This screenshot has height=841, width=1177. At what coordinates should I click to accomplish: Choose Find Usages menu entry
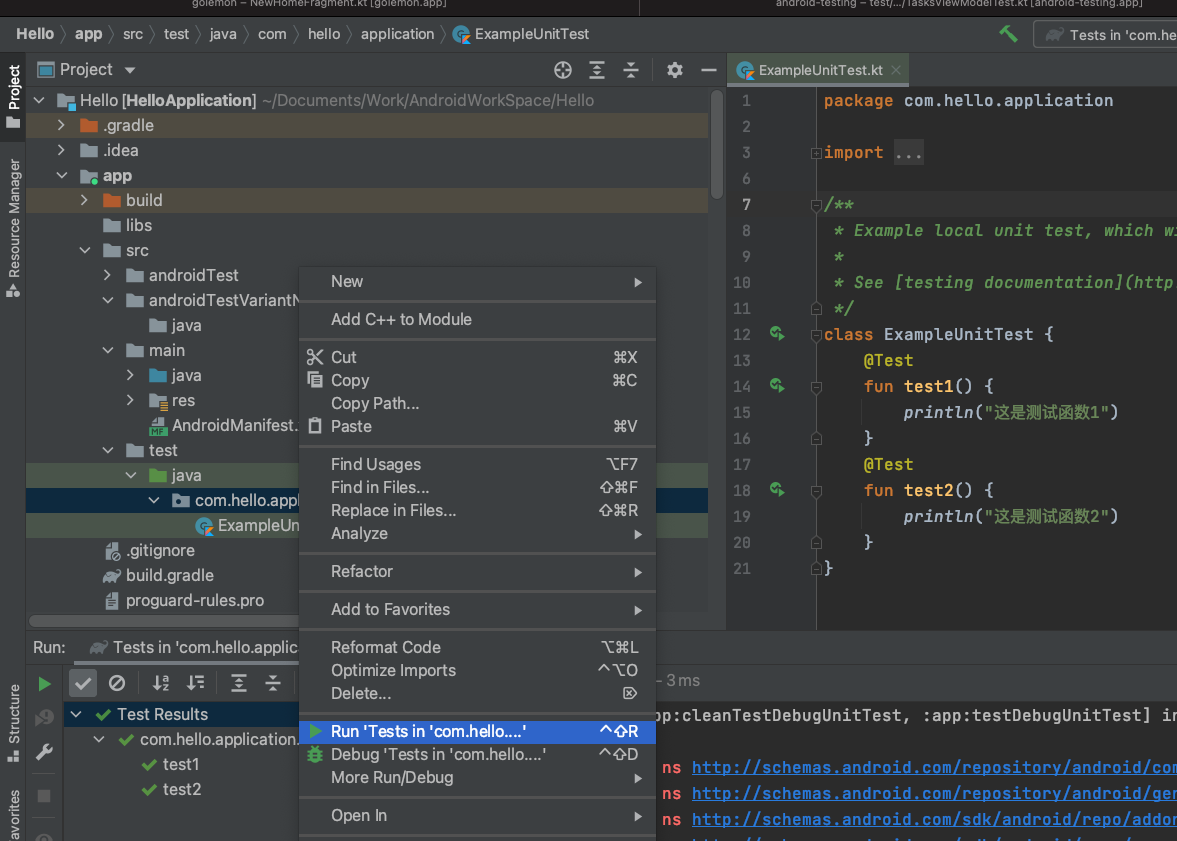tap(477, 465)
